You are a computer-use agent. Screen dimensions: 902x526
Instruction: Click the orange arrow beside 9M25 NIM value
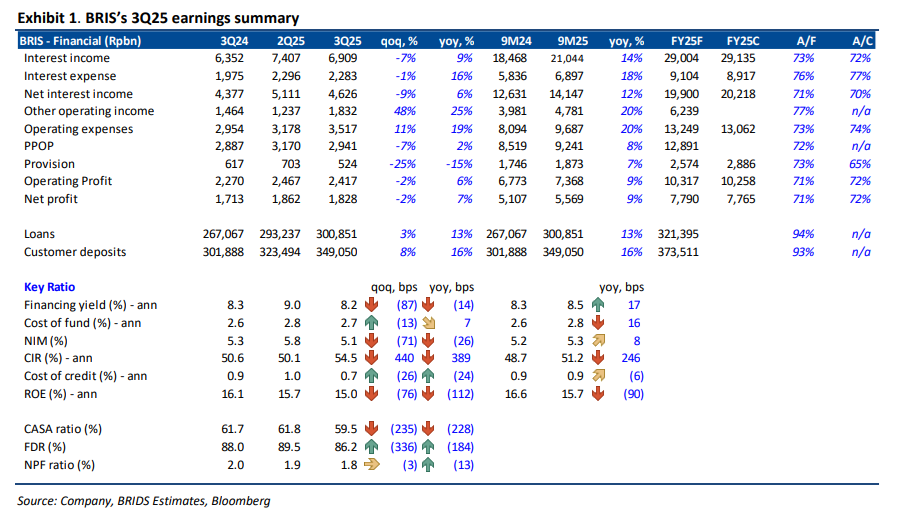[x=598, y=341]
